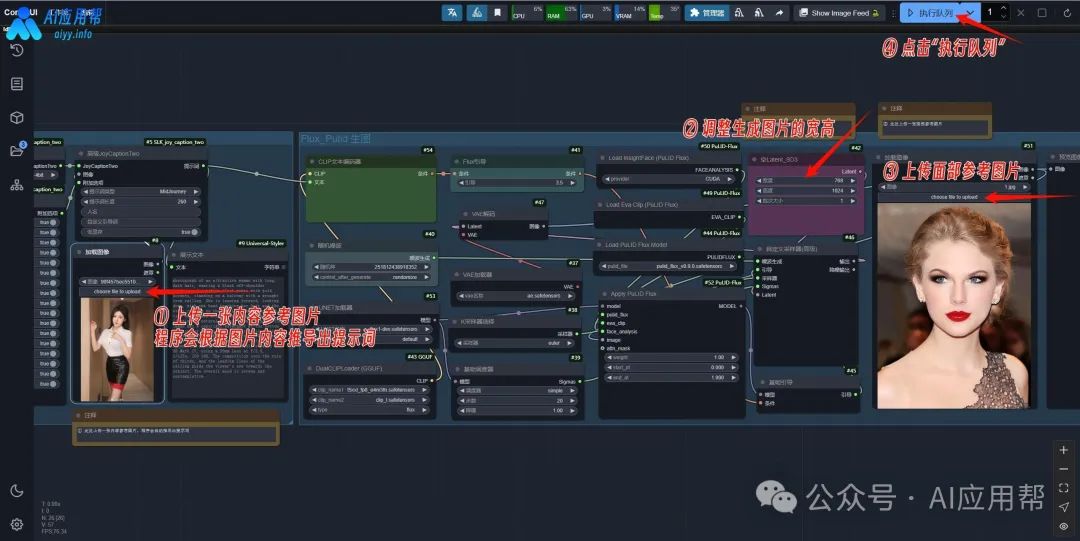Click the width value 768 in Latent node

coord(805,181)
